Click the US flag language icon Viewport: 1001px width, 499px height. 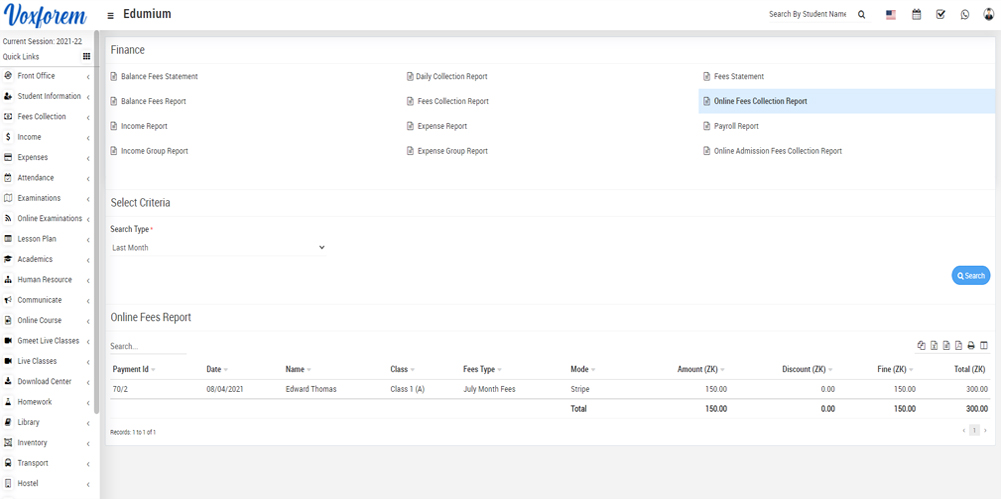[x=891, y=15]
